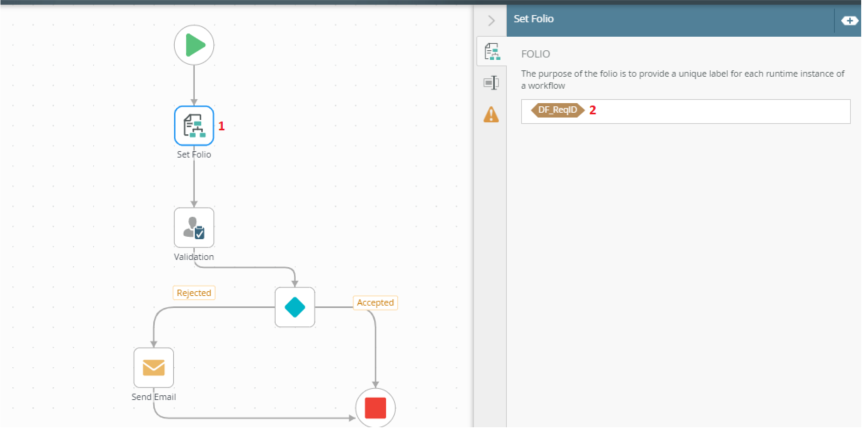Select the Set Folio step icon
This screenshot has width=863, height=432.
coord(194,126)
